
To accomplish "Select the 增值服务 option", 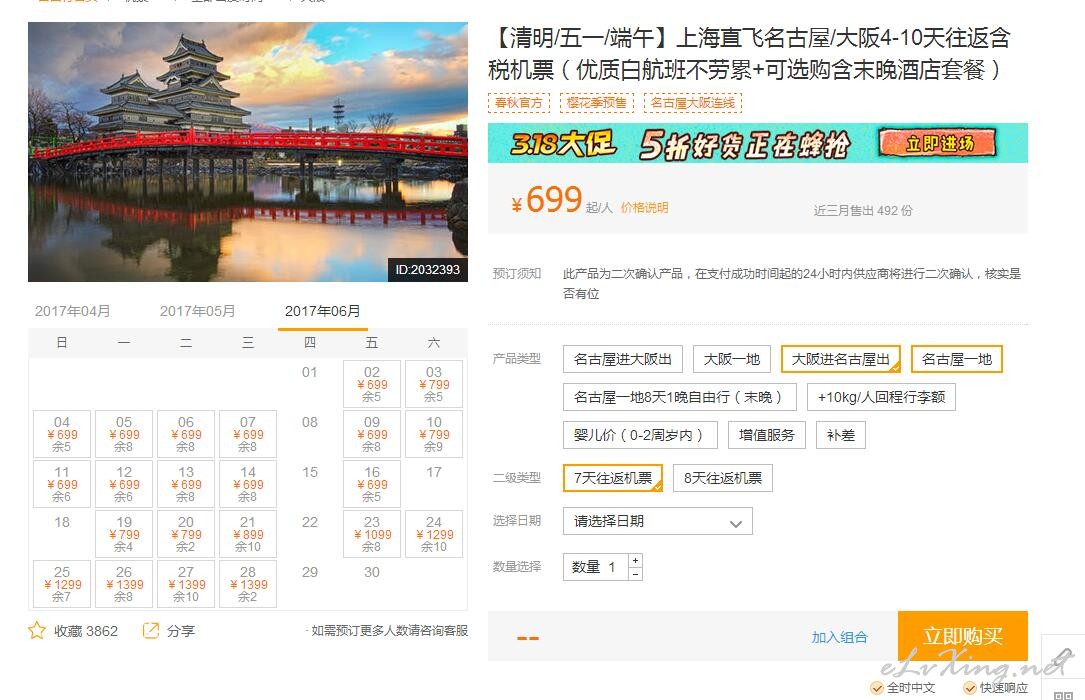I will 767,435.
